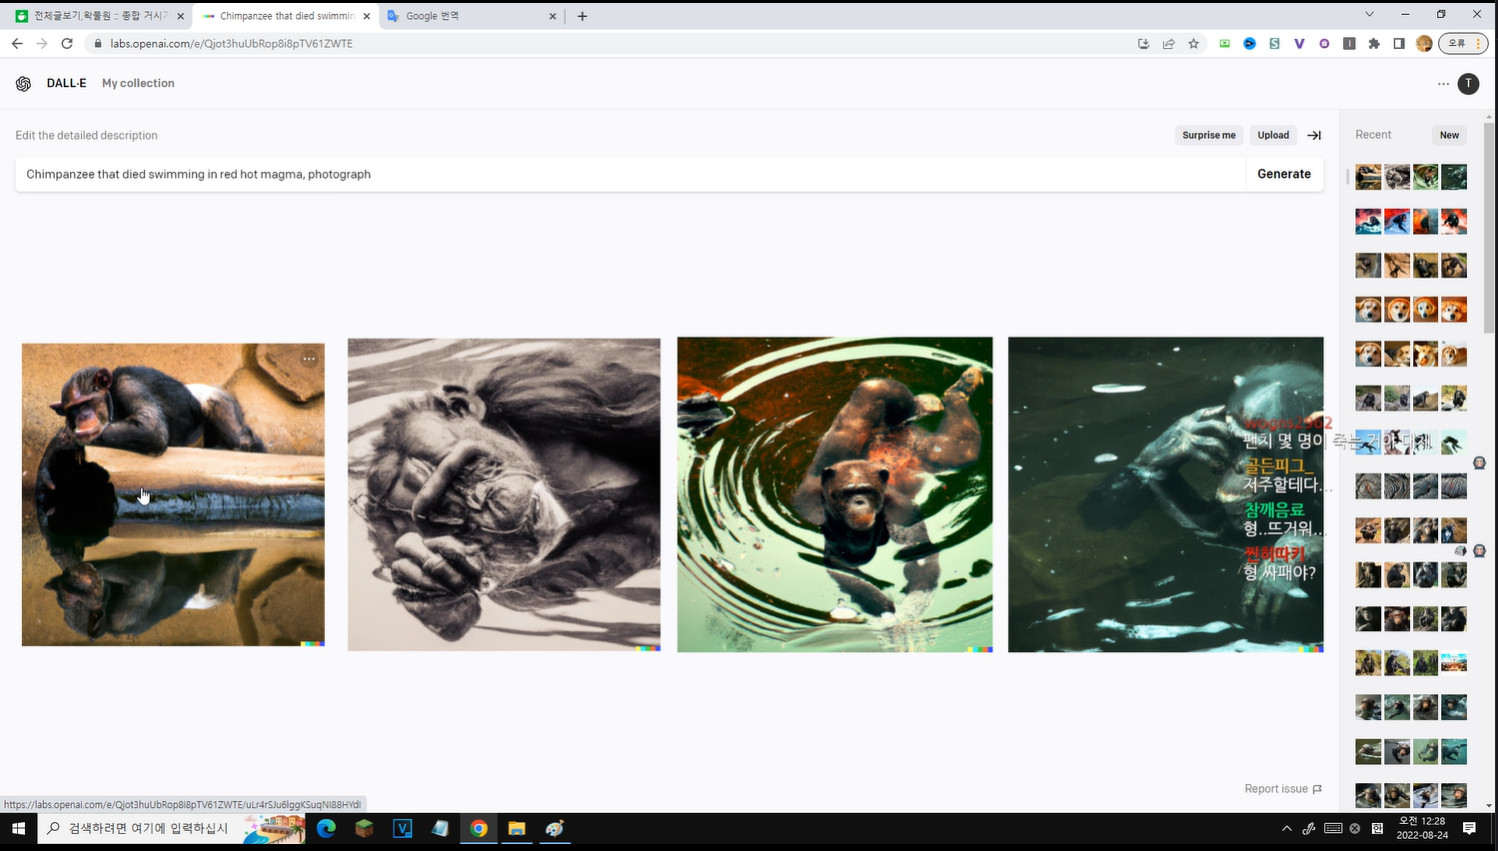Open the Windows Start menu
The image size is (1498, 851).
pos(18,829)
